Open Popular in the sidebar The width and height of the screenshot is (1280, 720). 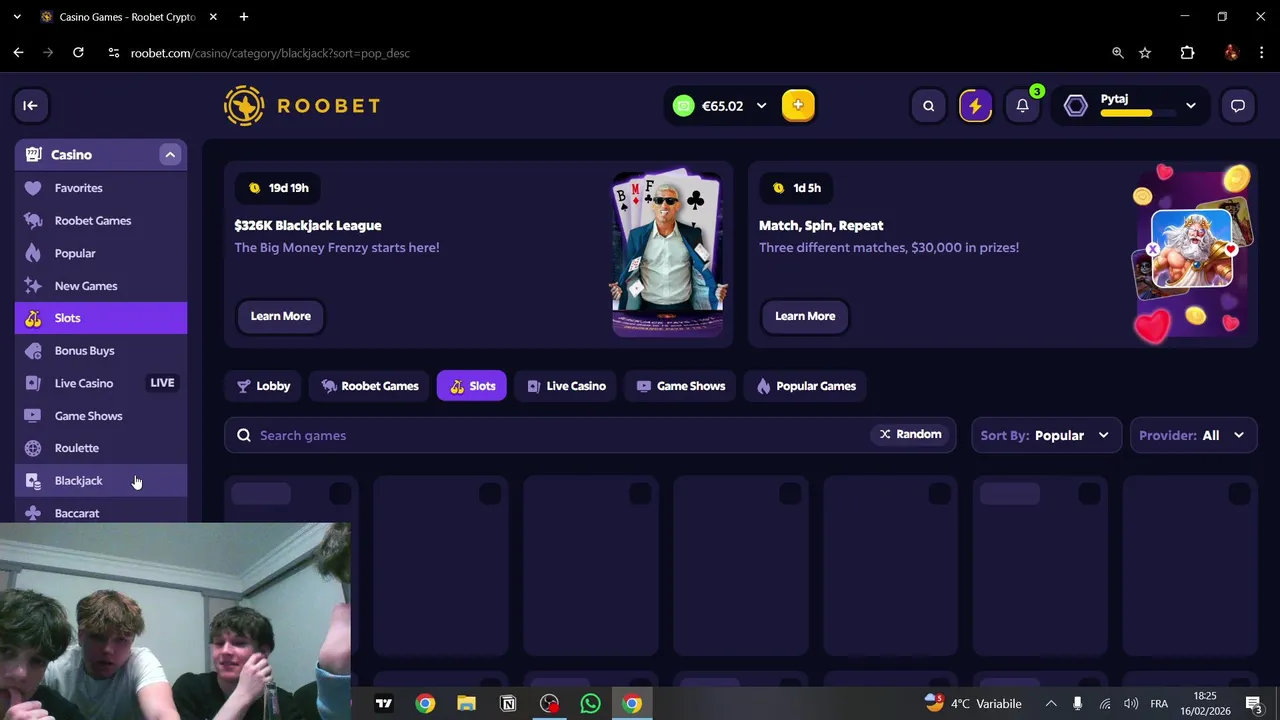(x=101, y=253)
